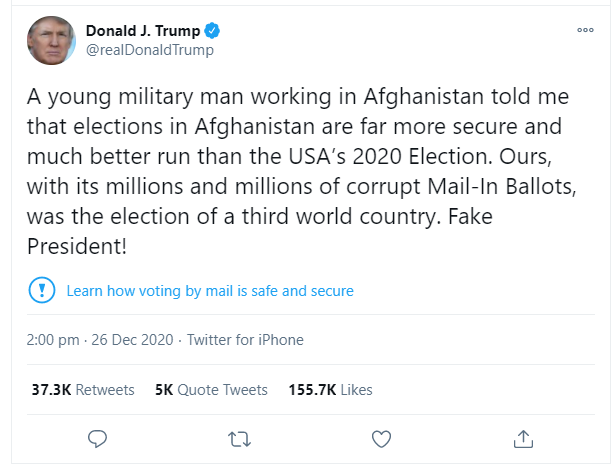Open the tweet's three-dot more options menu
Screen dimensions: 616x464
coord(585,30)
